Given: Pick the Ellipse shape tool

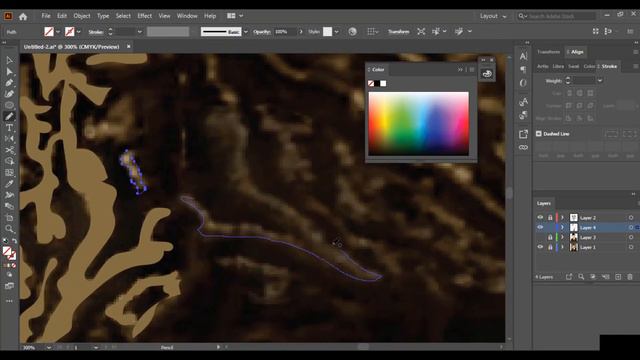Looking at the screenshot, I should pyautogui.click(x=9, y=105).
